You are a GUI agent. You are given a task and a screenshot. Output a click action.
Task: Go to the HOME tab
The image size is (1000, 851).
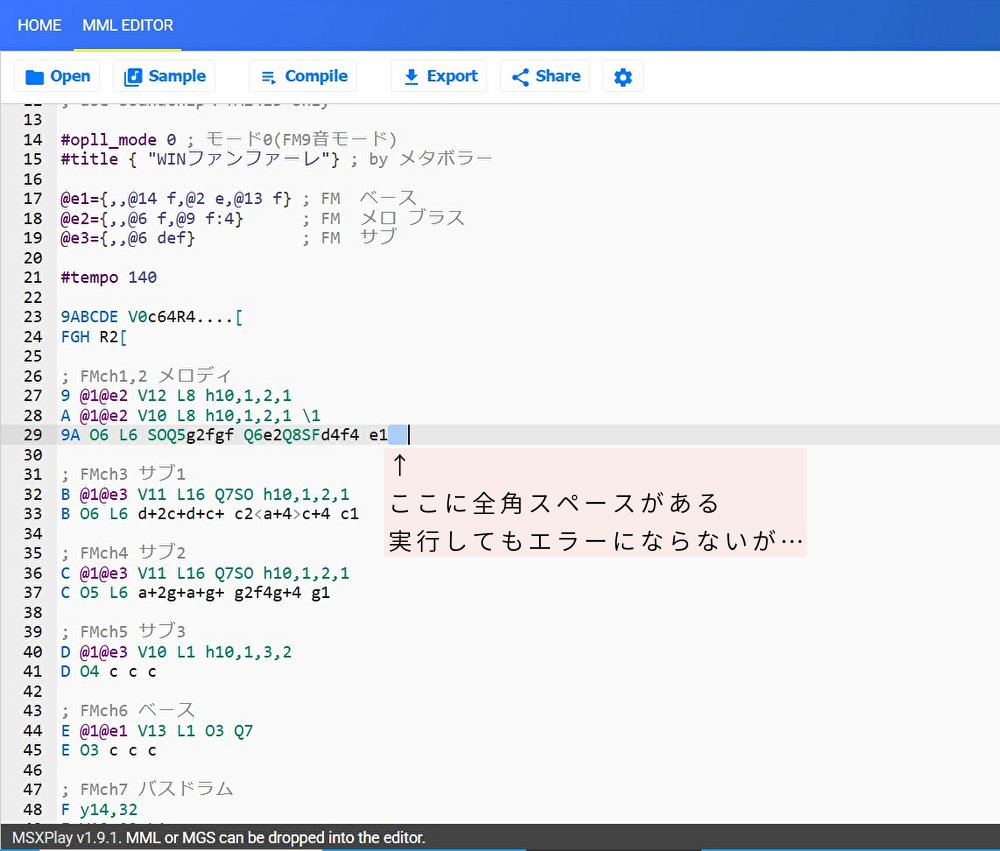[x=40, y=25]
